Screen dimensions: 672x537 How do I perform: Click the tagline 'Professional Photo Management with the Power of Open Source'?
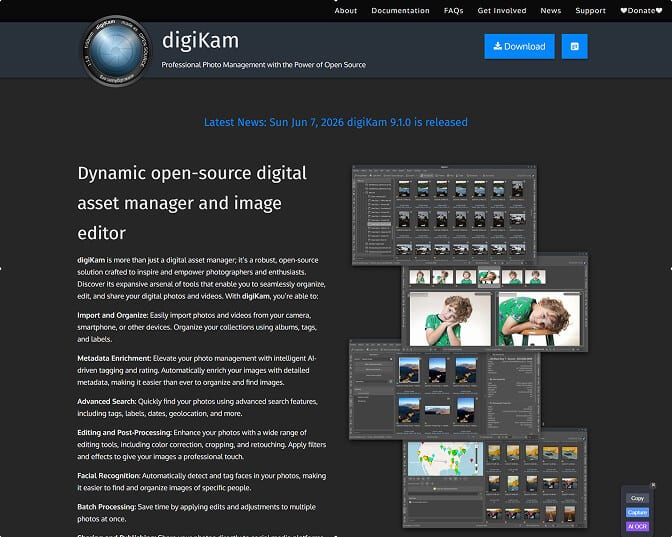coord(264,65)
